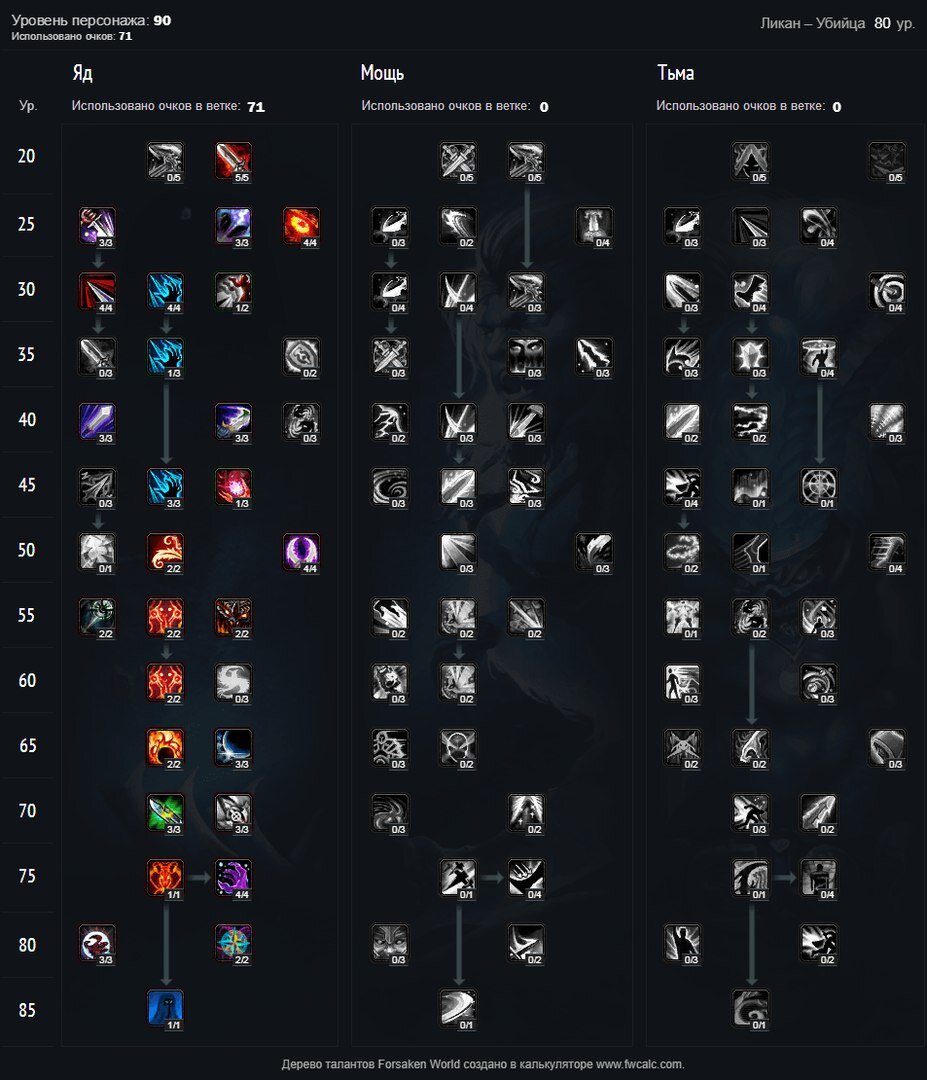Screen dimensions: 927x1080
Task: Select the orange fire swirl talent 4/4
Action: 302,227
